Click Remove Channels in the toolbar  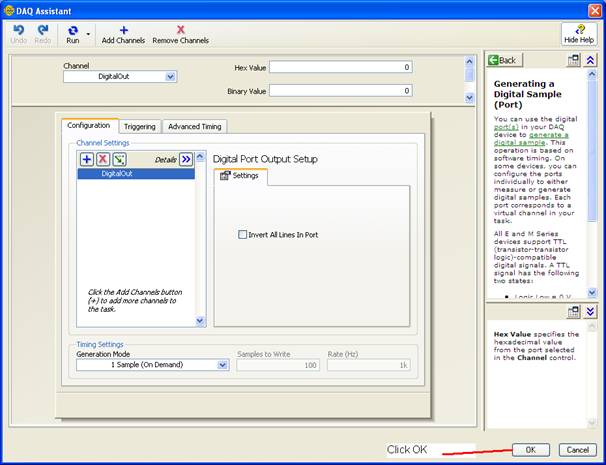[180, 34]
